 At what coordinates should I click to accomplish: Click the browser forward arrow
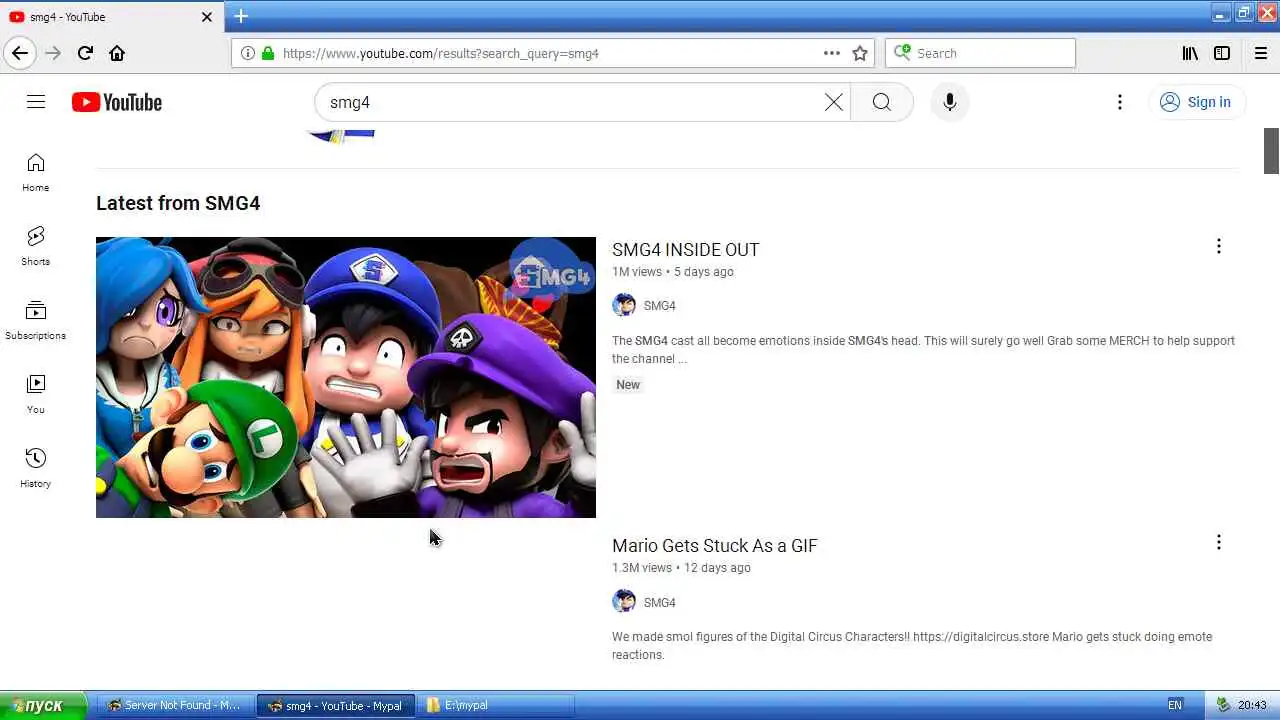point(54,53)
